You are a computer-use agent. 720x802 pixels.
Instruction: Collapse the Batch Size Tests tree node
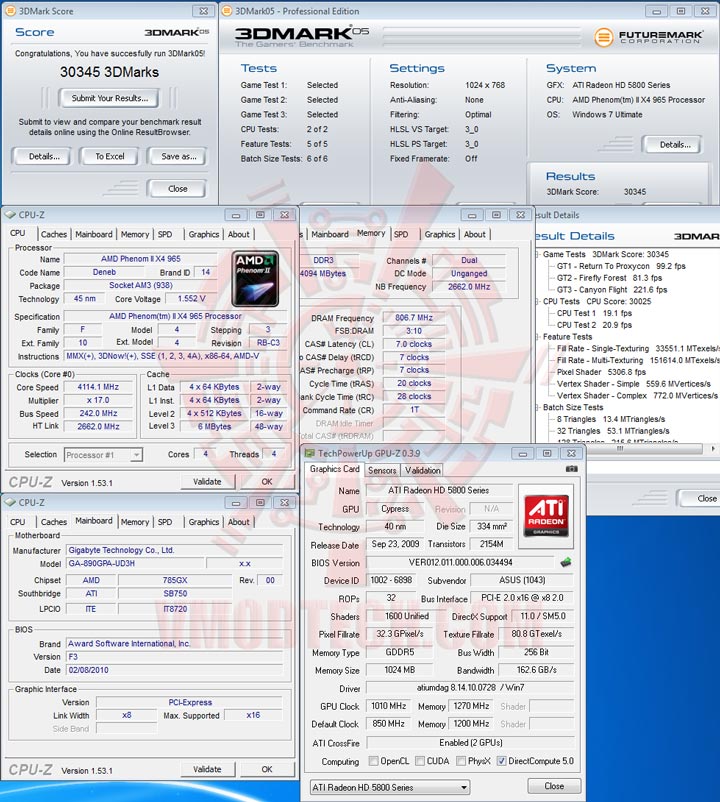tap(537, 407)
